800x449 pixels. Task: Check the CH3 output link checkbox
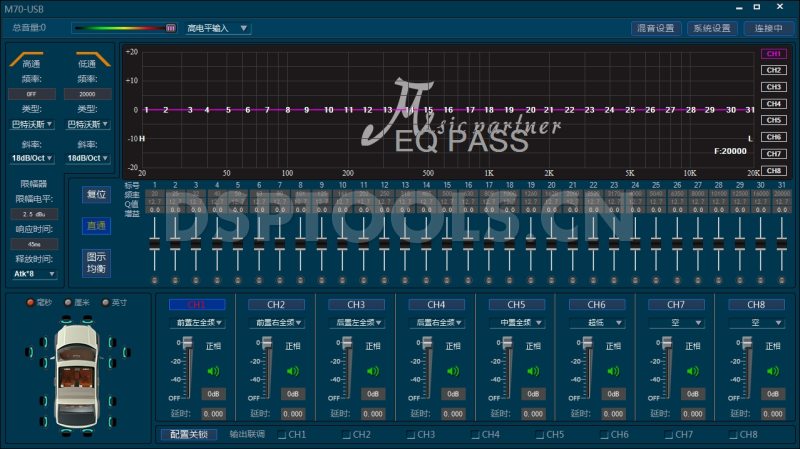coord(411,435)
